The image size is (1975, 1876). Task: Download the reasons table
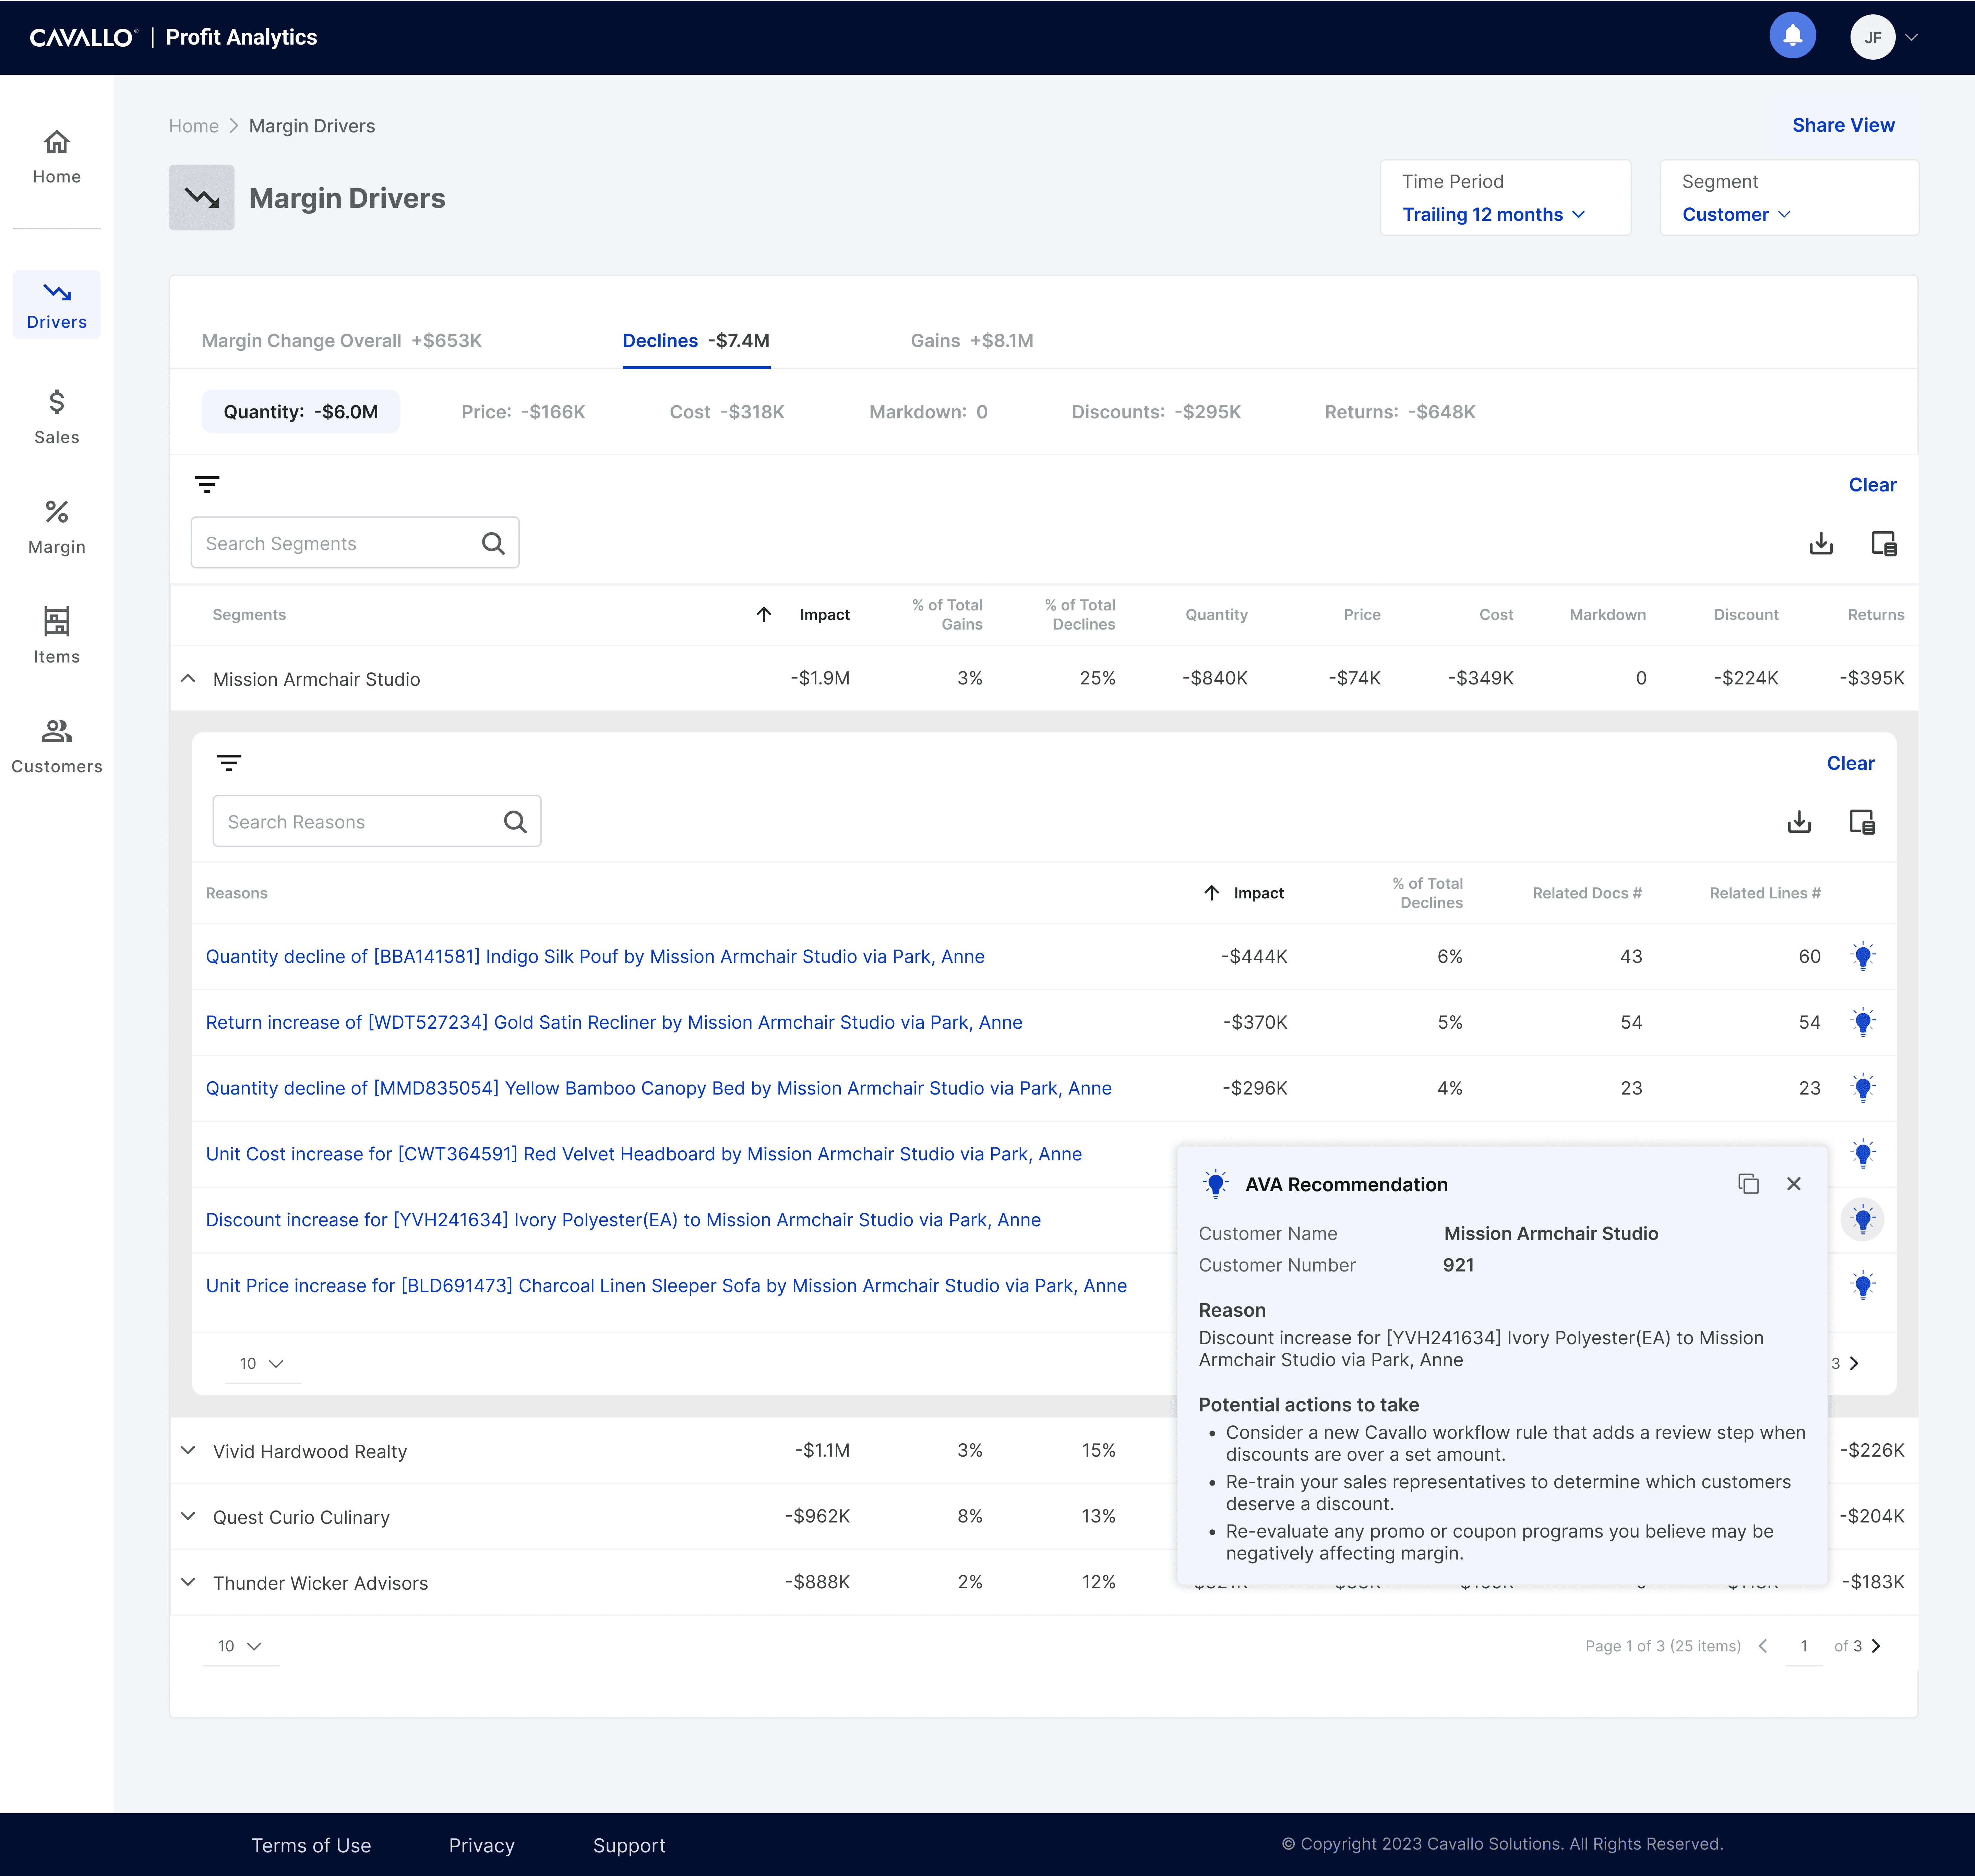coord(1799,822)
